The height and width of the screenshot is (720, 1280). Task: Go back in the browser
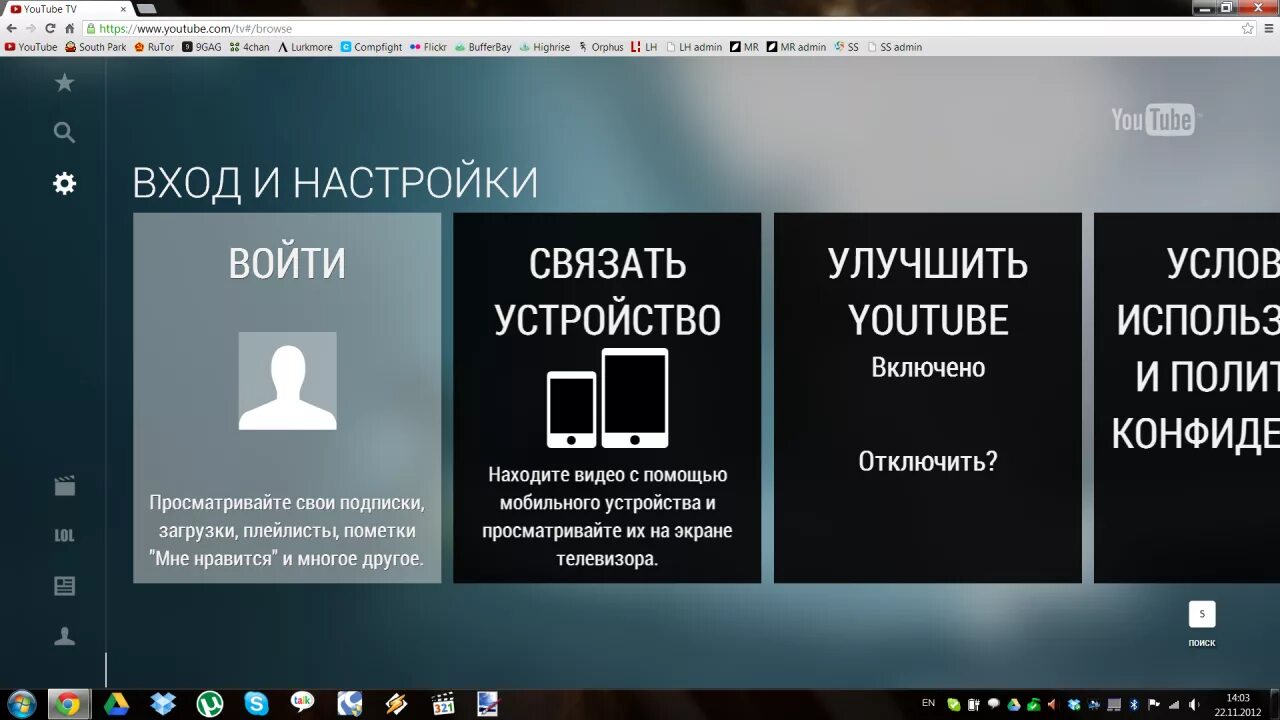tap(10, 29)
